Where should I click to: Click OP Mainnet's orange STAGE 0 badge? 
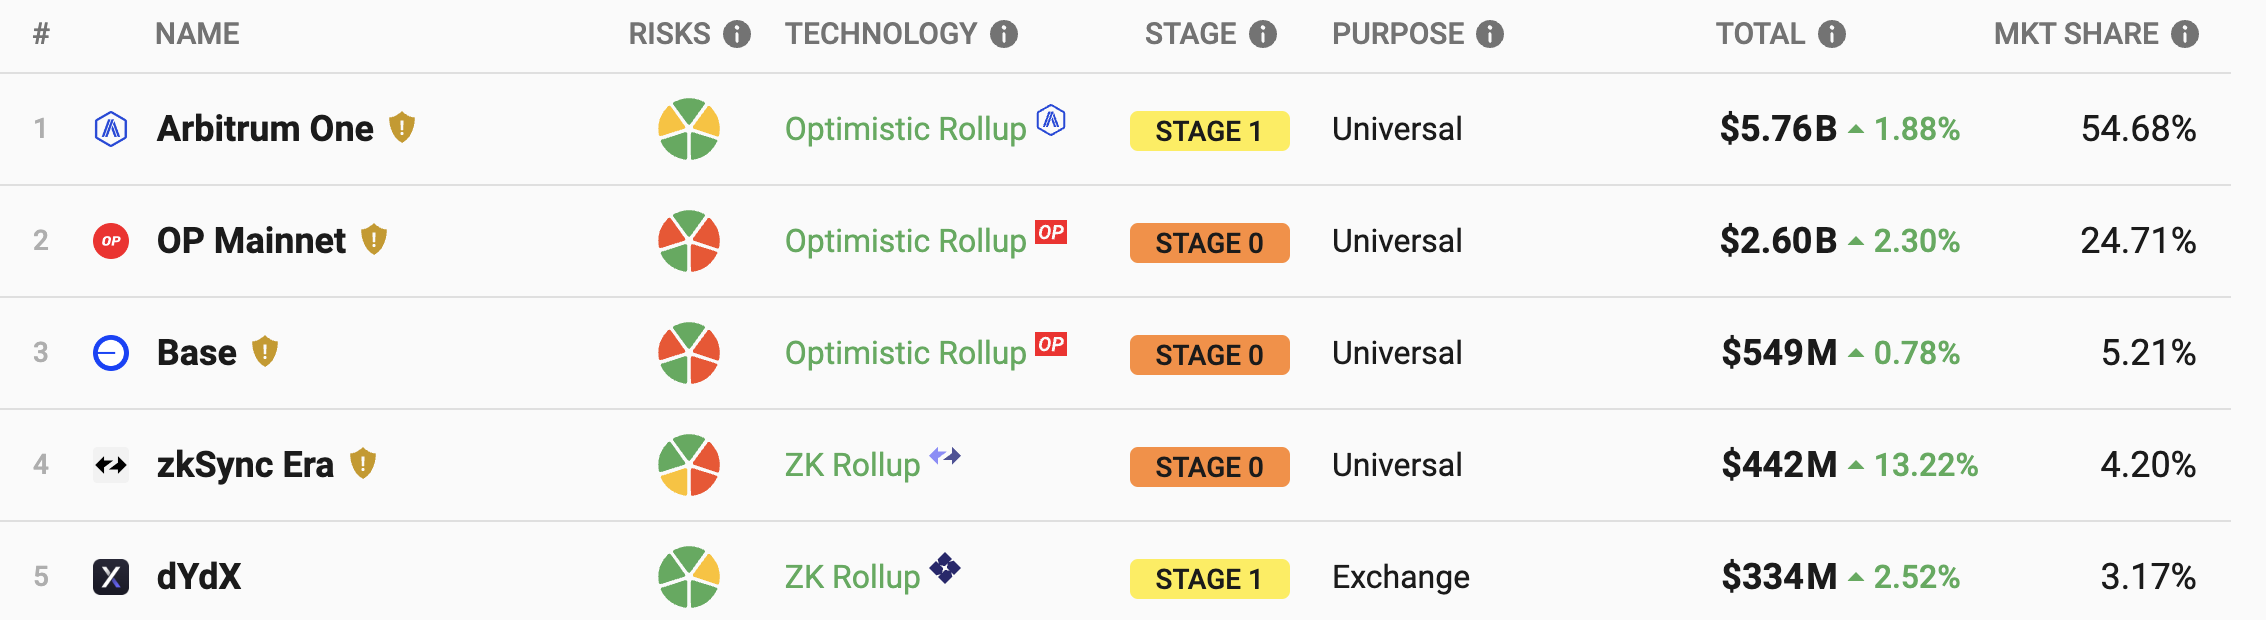click(x=1209, y=243)
